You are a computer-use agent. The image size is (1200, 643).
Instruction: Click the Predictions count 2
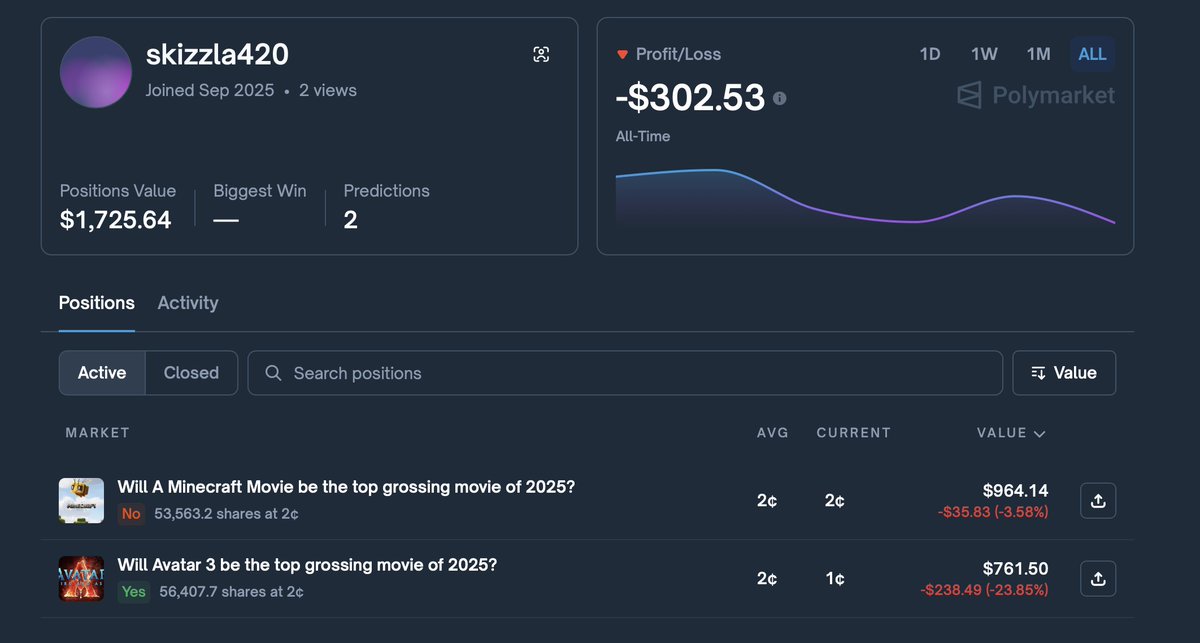pos(350,219)
